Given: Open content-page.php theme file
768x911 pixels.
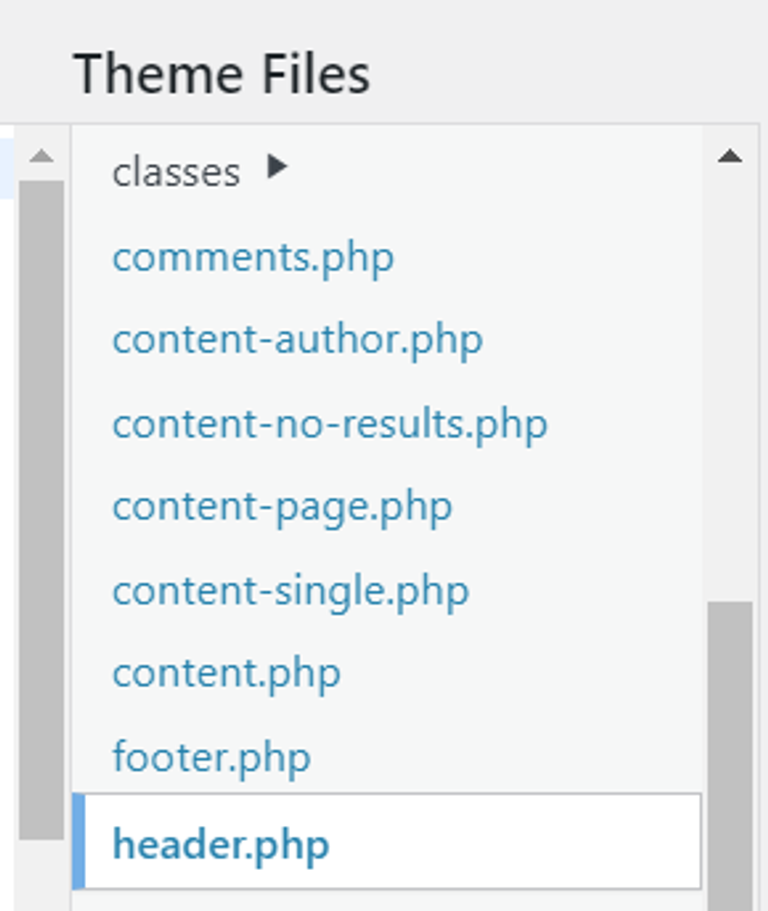Looking at the screenshot, I should pyautogui.click(x=282, y=508).
